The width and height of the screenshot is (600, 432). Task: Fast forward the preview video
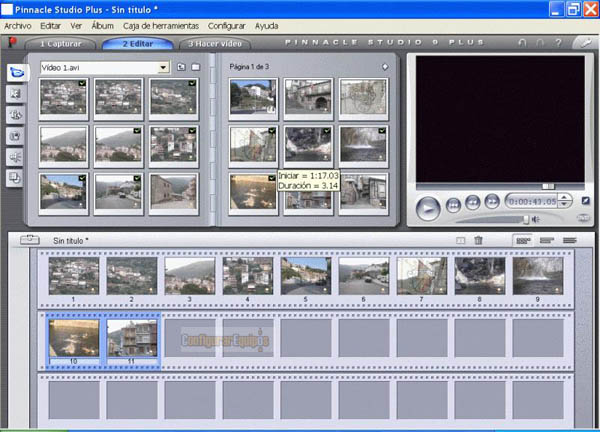point(492,201)
